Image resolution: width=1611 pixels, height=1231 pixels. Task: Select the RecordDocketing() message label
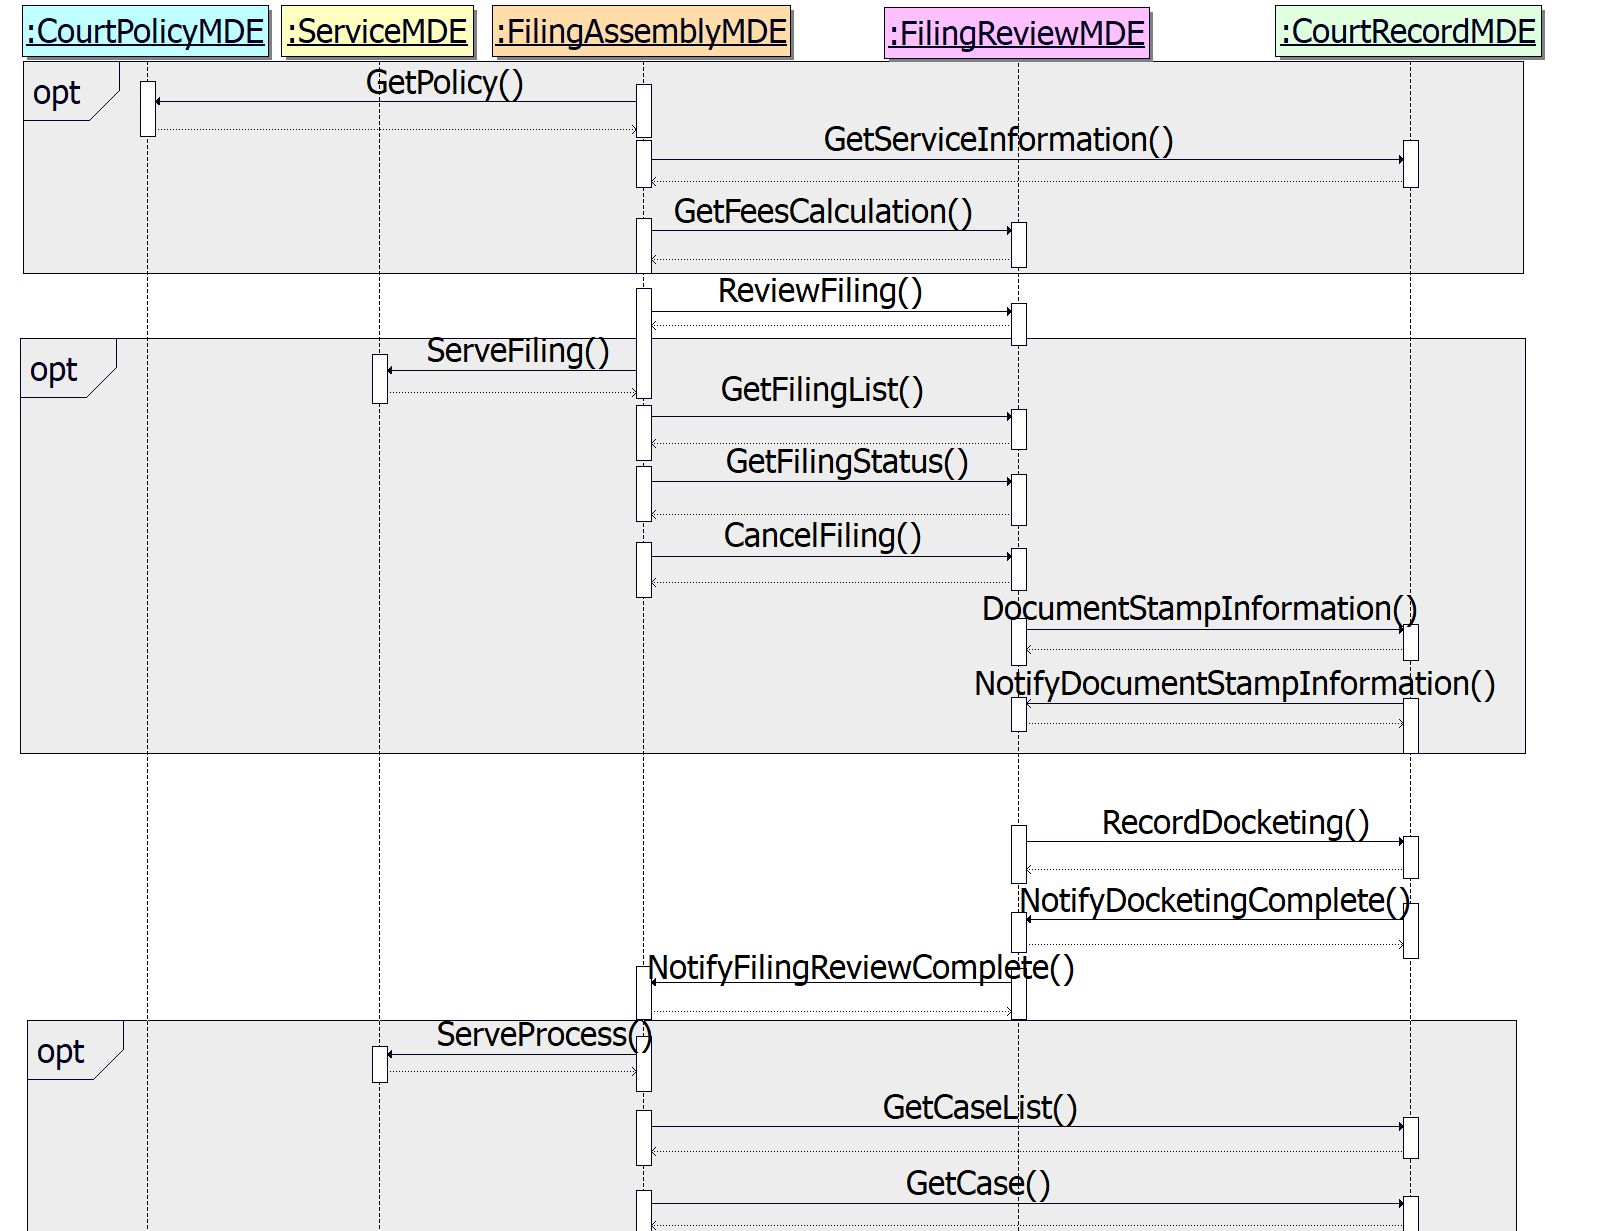tap(1235, 823)
